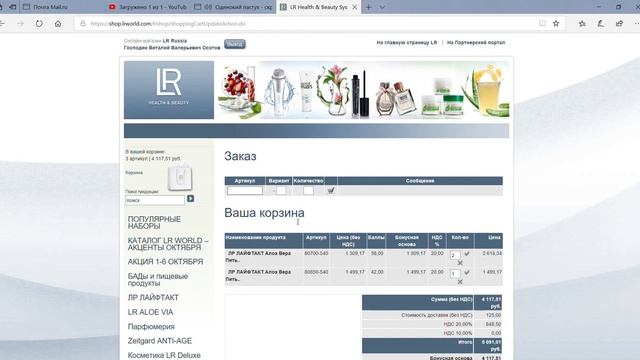Click the product banner image
The height and width of the screenshot is (360, 640).
362,90
